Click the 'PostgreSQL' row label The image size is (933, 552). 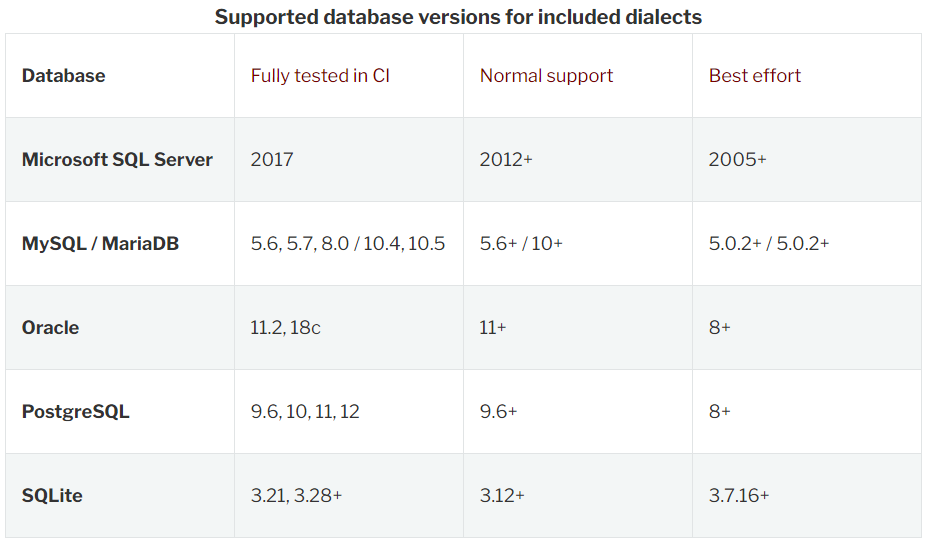75,412
